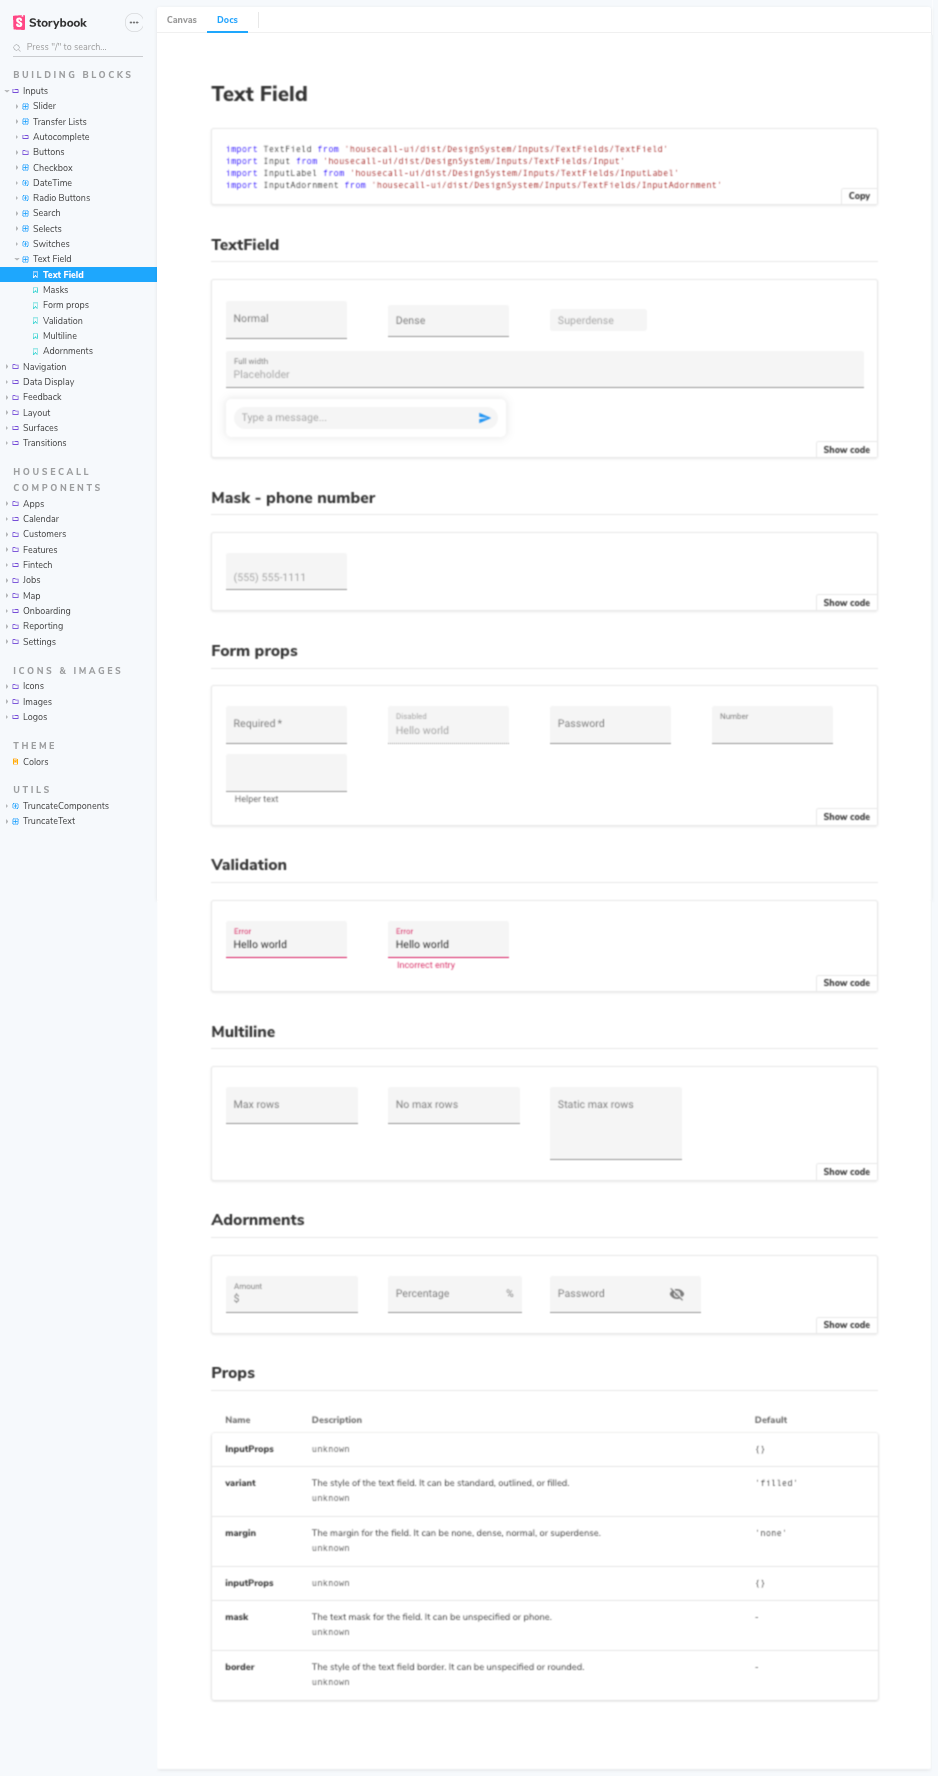This screenshot has height=1776, width=938.
Task: Click the Slider component icon
Action: [26, 106]
